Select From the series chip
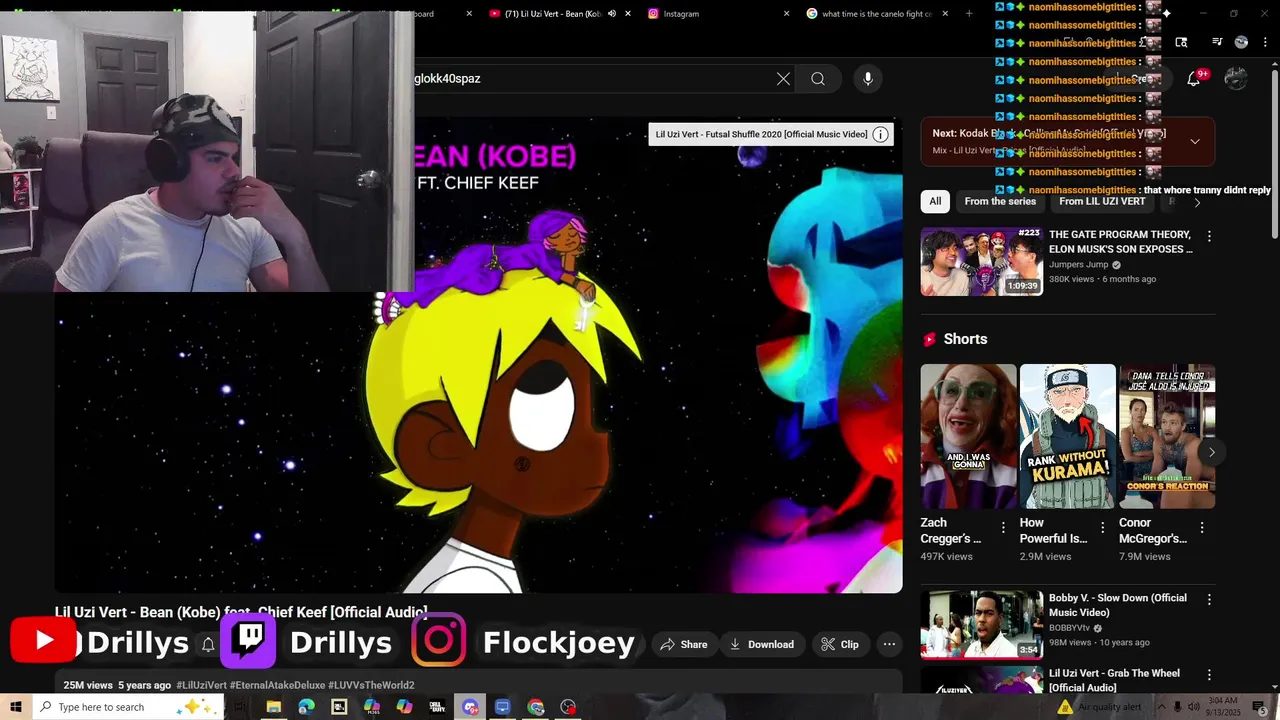This screenshot has width=1280, height=720. point(1000,202)
